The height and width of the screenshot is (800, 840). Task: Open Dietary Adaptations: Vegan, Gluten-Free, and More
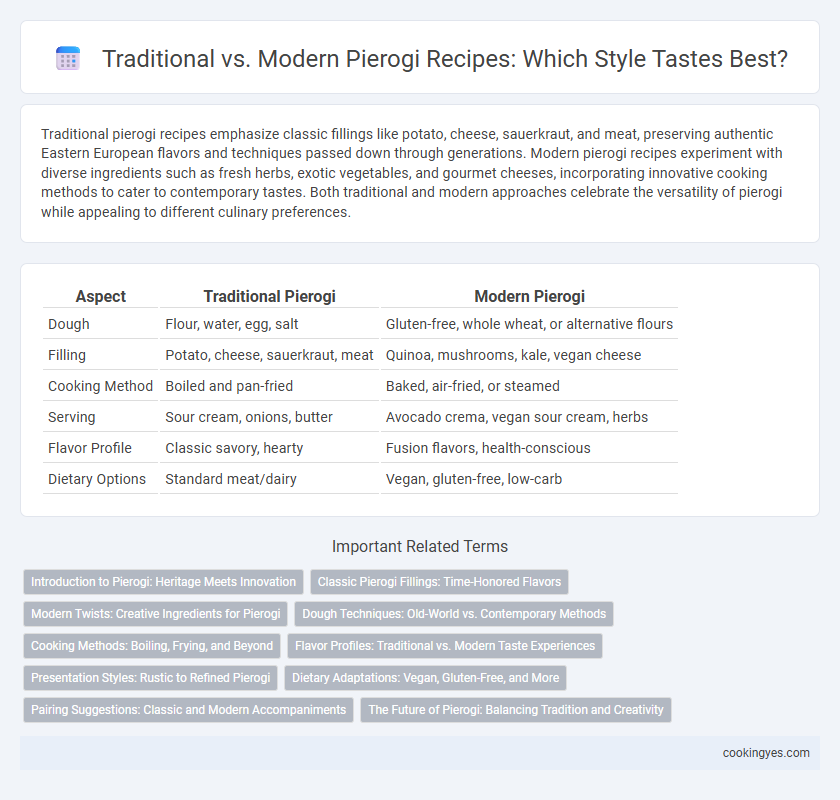tap(425, 678)
